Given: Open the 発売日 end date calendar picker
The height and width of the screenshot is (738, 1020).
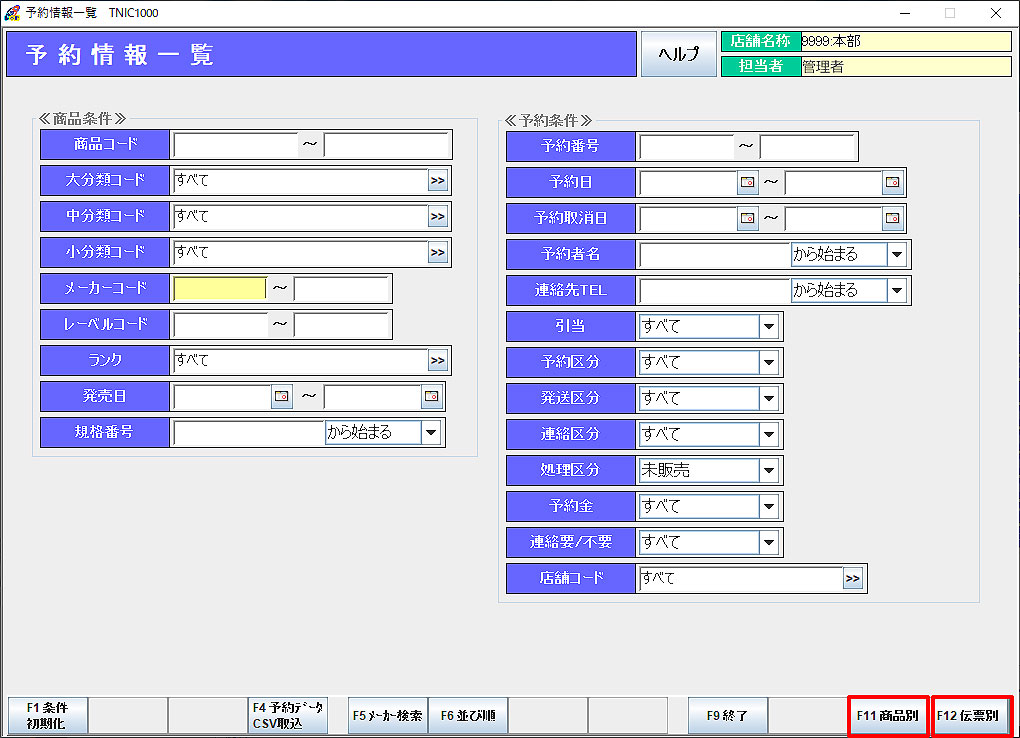Looking at the screenshot, I should pyautogui.click(x=431, y=397).
